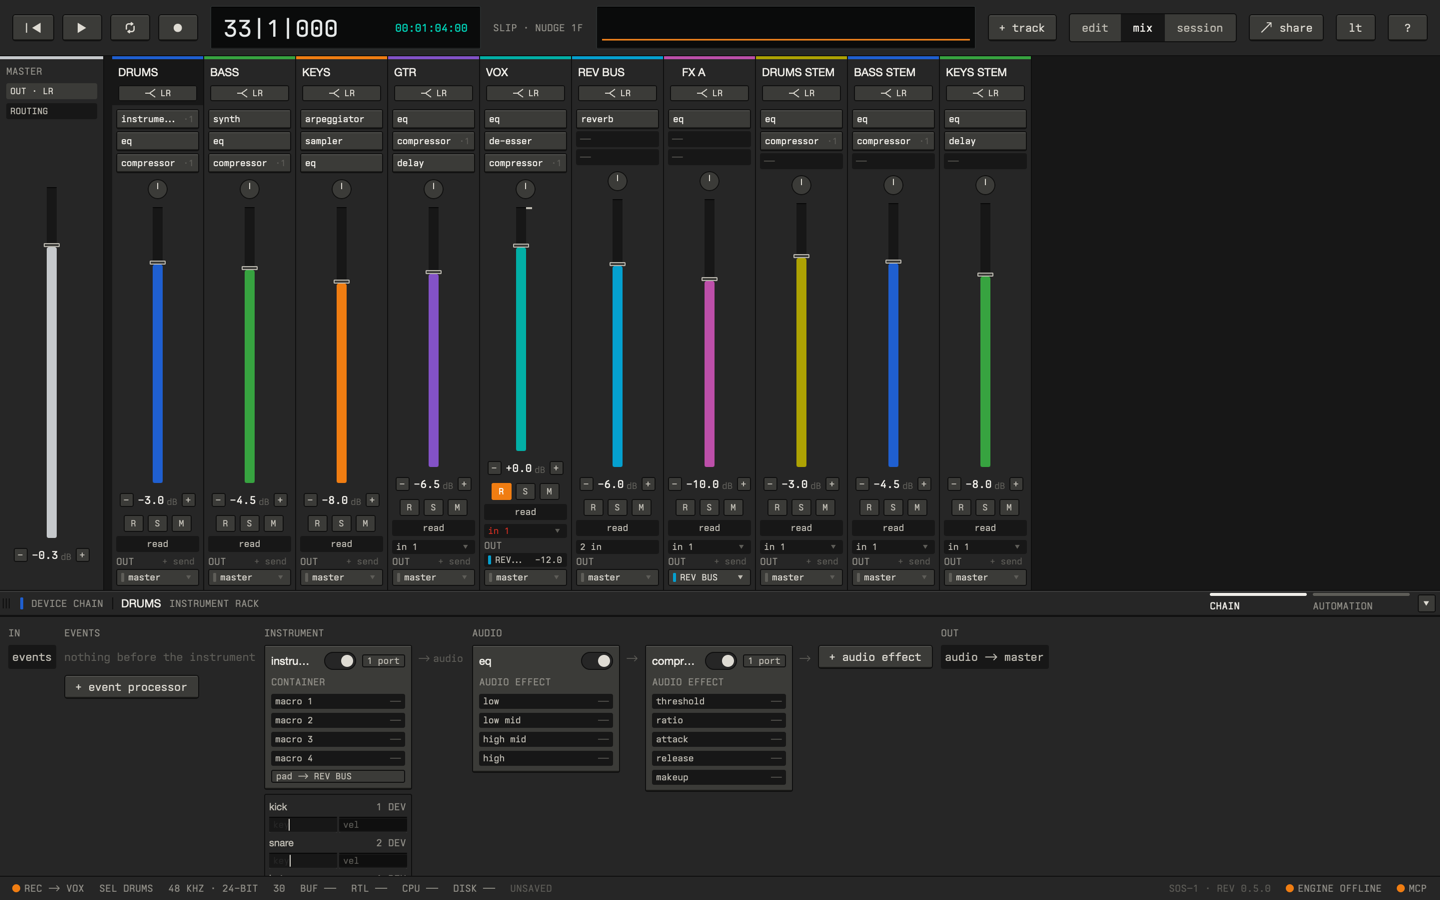
Task: Select the 'macro 1' container row
Action: coord(337,701)
